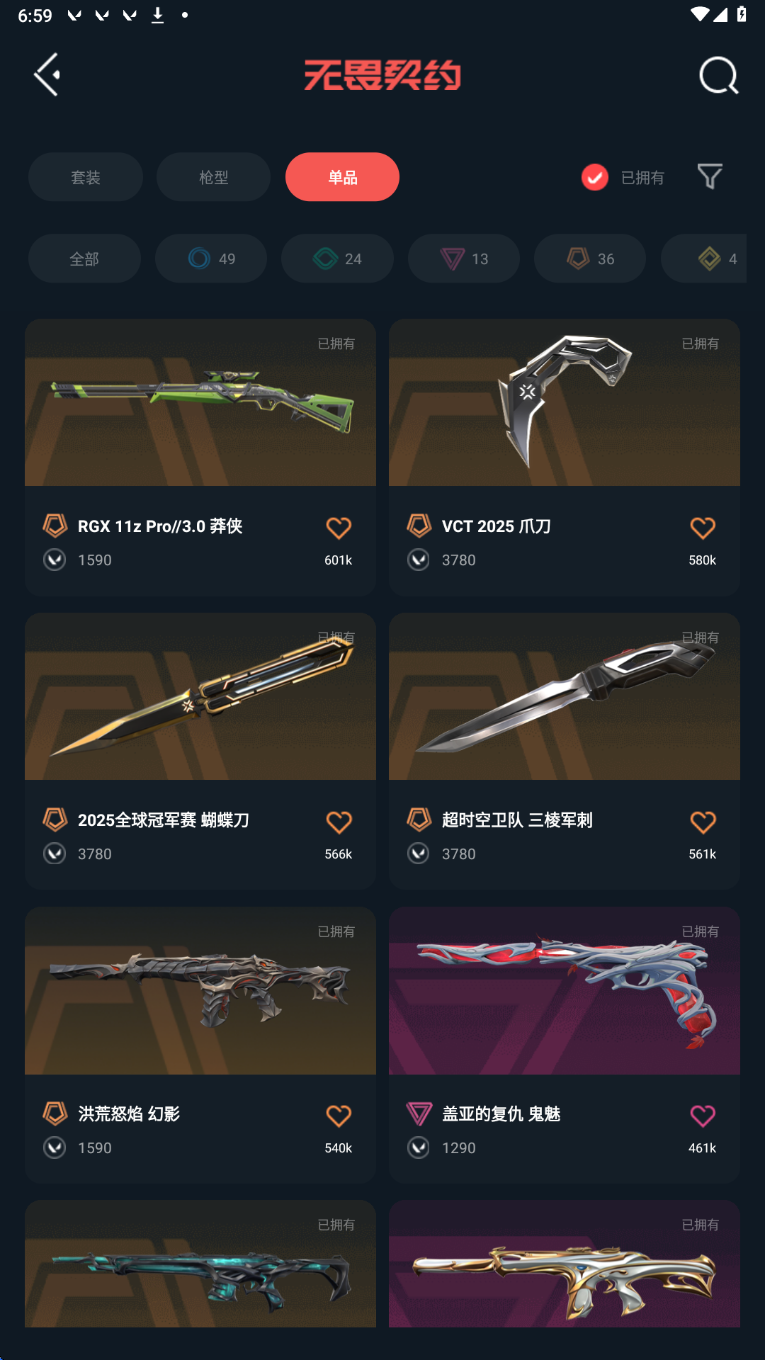765x1360 pixels.
Task: Open the RGX 11z Pro rifle image
Action: 200,403
